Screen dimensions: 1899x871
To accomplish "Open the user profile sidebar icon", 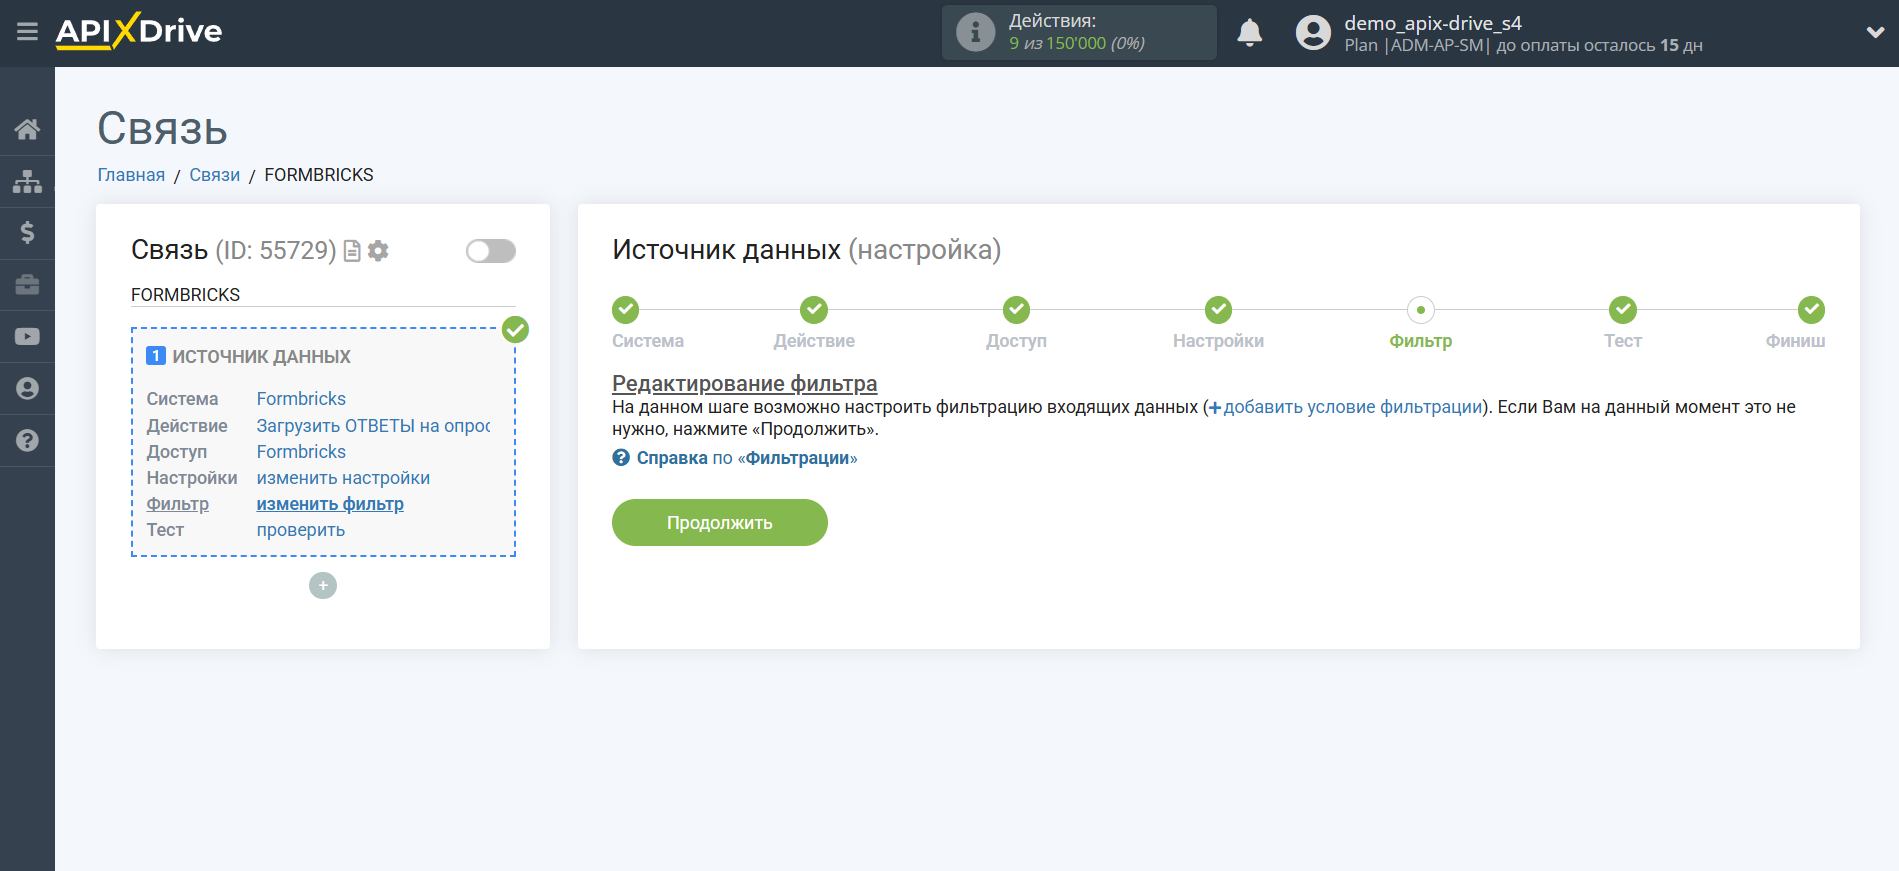I will 27,389.
